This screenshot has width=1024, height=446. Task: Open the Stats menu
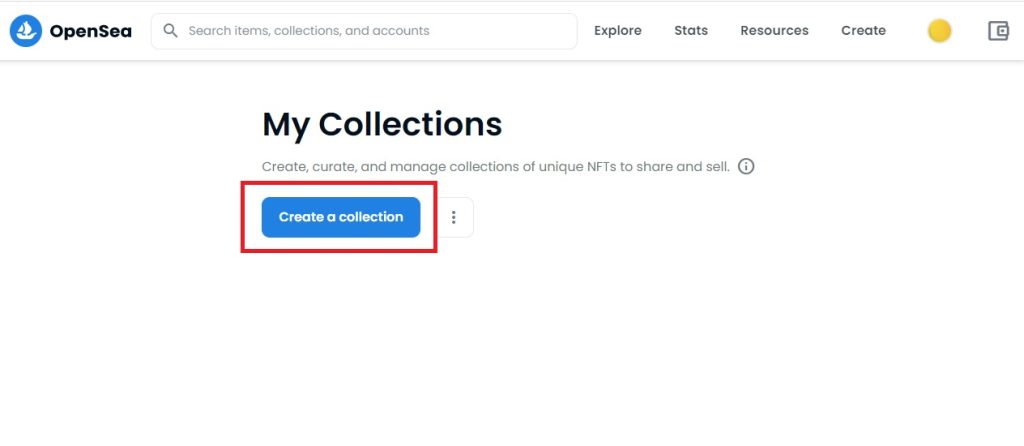[x=691, y=31]
